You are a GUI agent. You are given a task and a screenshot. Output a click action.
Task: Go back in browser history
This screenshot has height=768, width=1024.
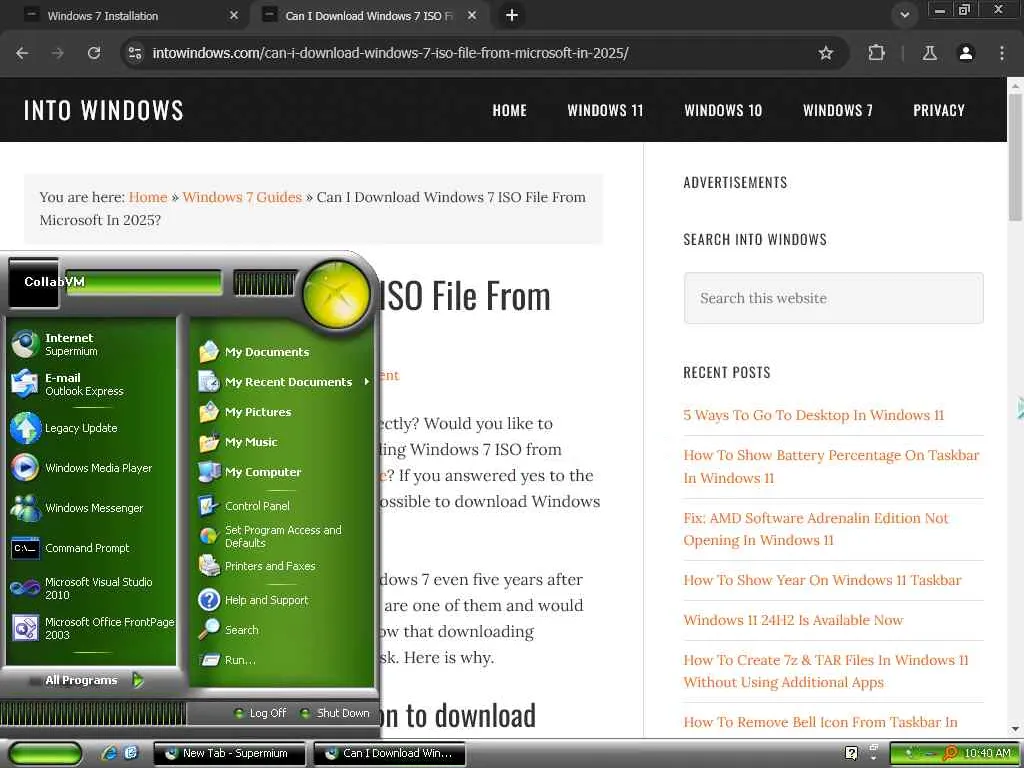click(22, 53)
